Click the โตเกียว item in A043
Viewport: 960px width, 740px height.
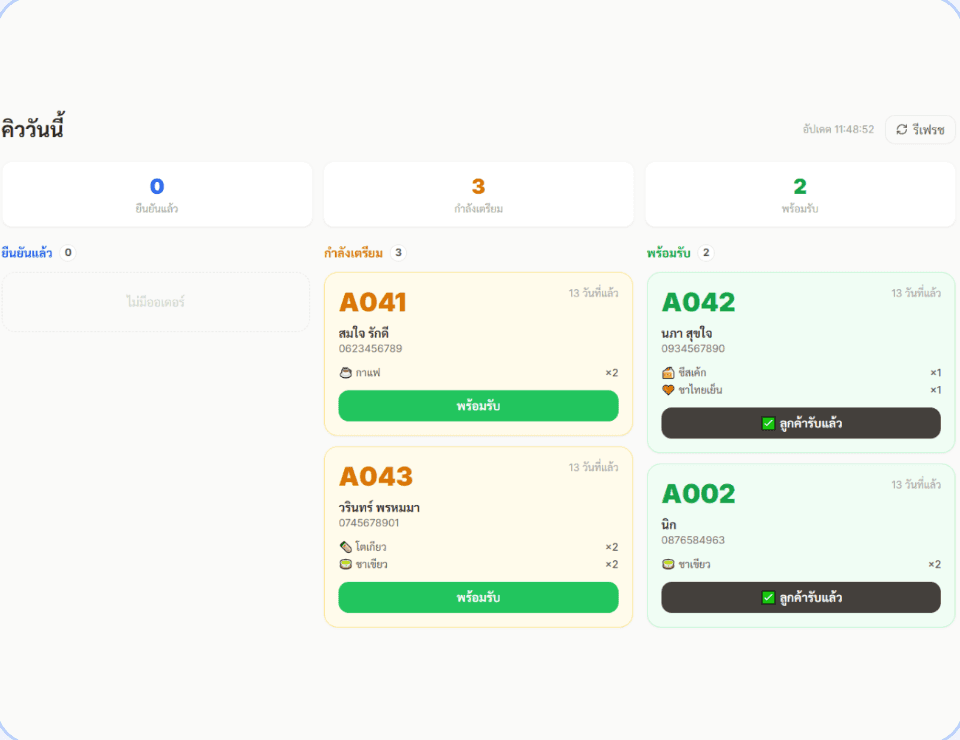pyautogui.click(x=371, y=547)
